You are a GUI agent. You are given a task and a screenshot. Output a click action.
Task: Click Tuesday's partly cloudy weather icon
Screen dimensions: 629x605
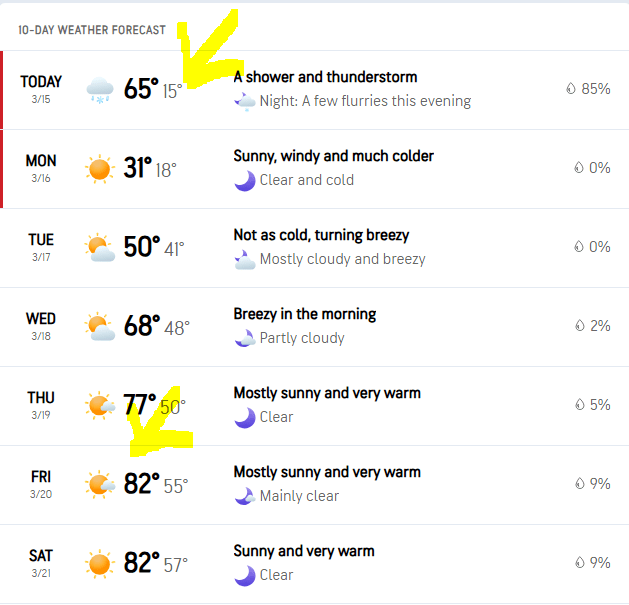pos(100,247)
